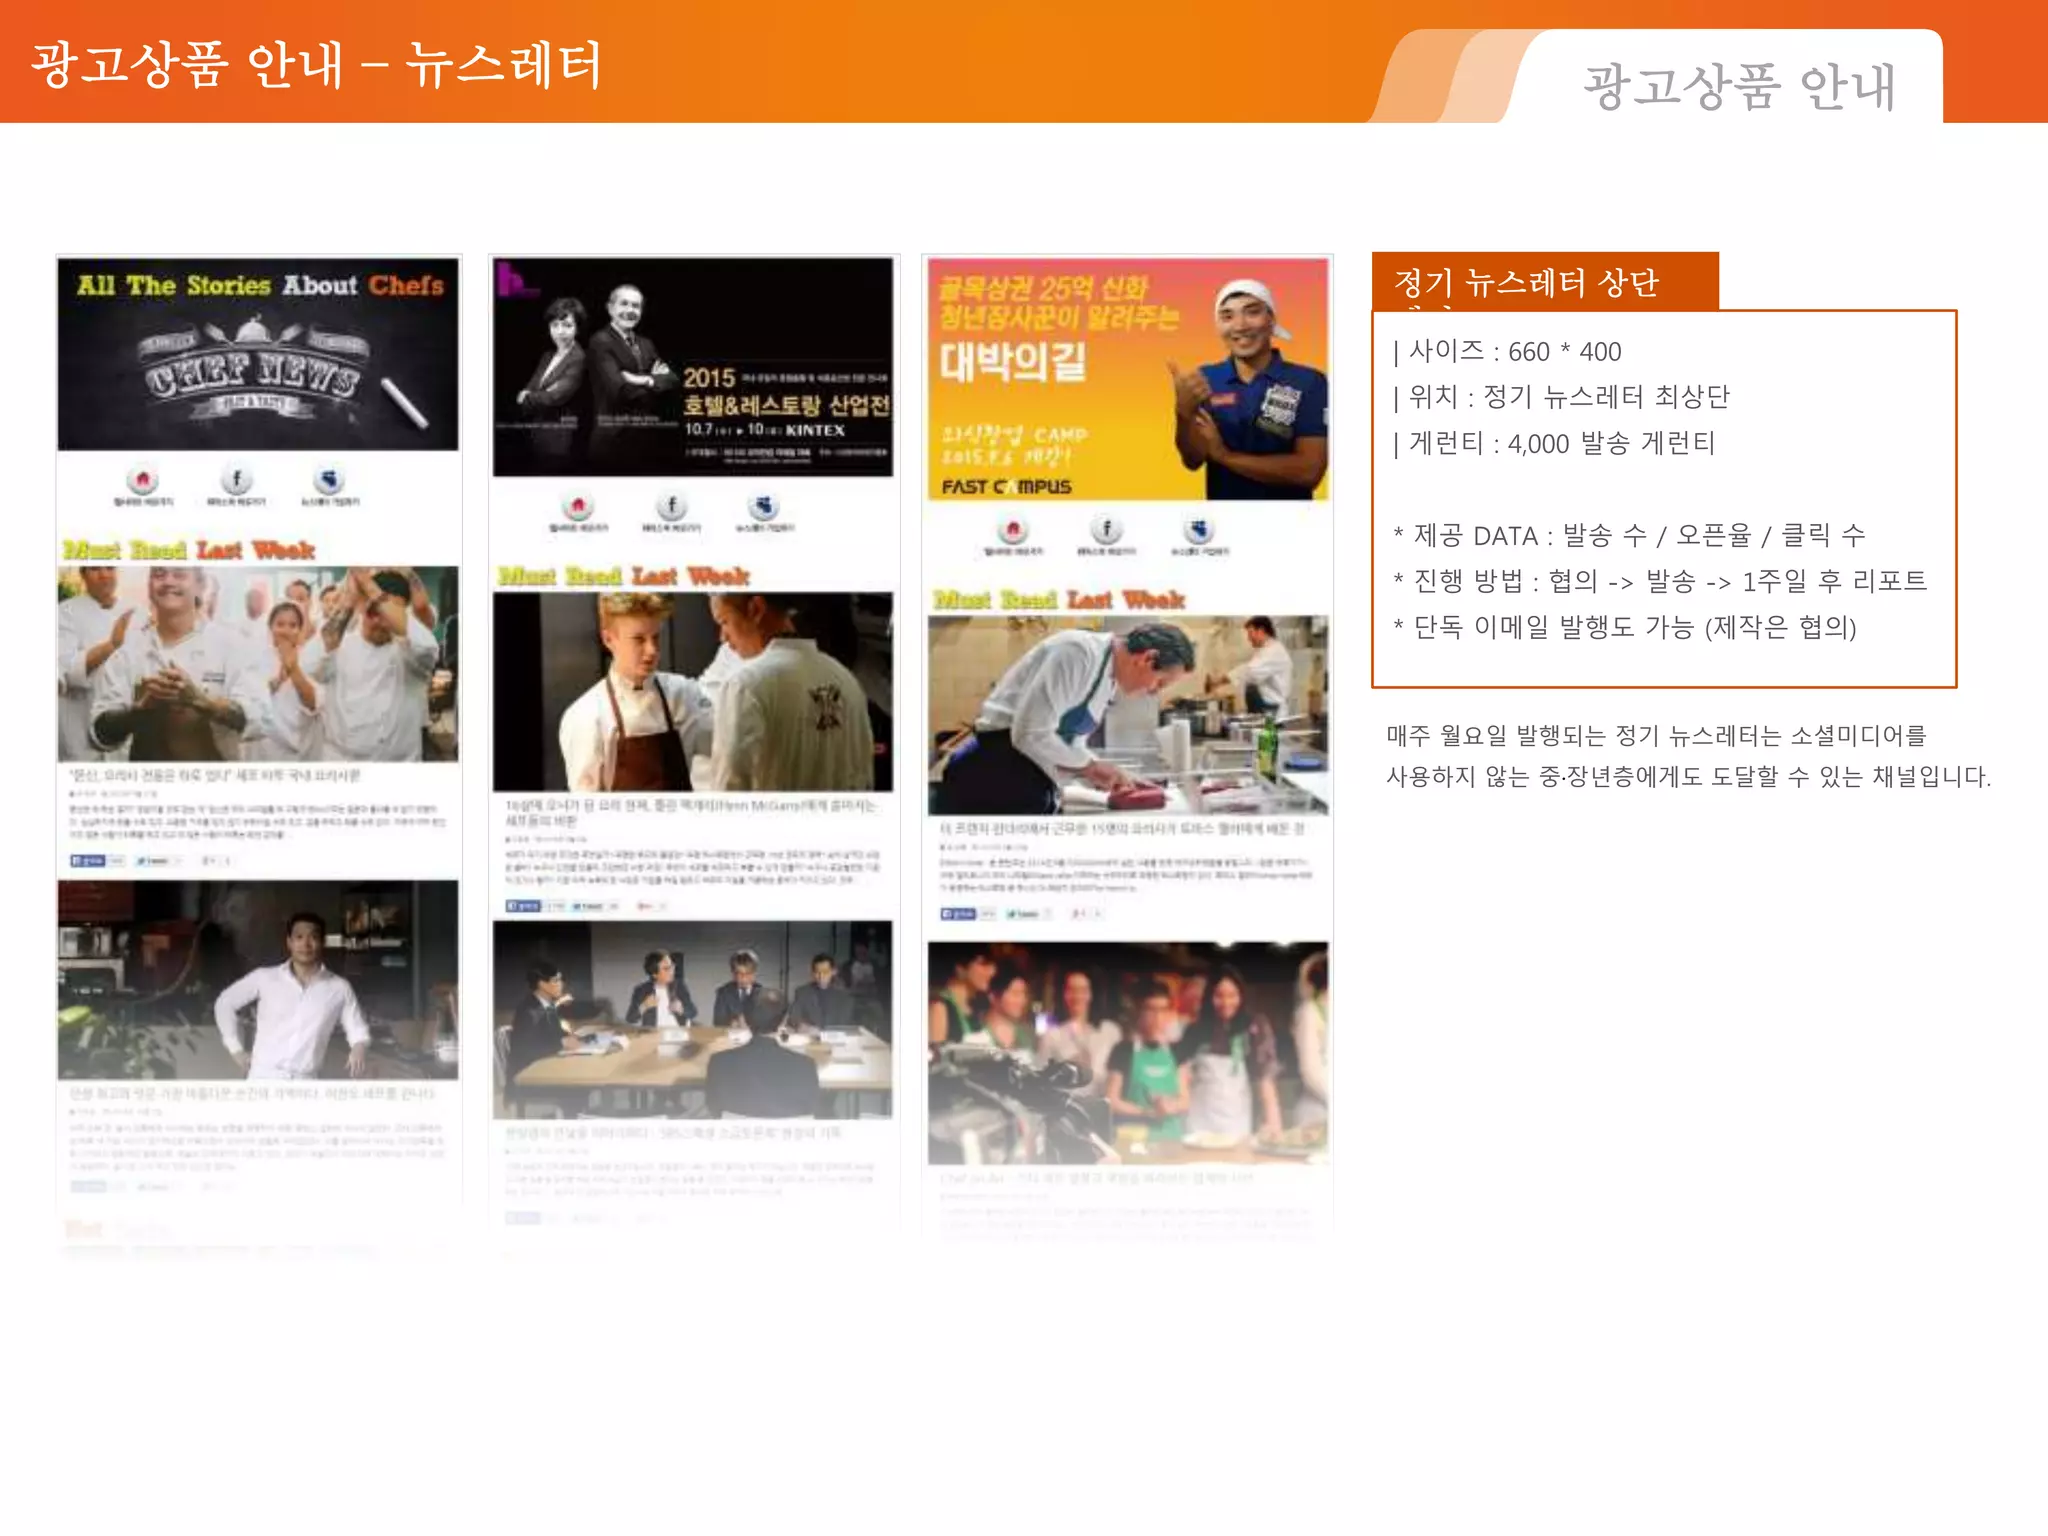Click the '진행 방법 : 협의 -> 발송' line

point(1660,581)
